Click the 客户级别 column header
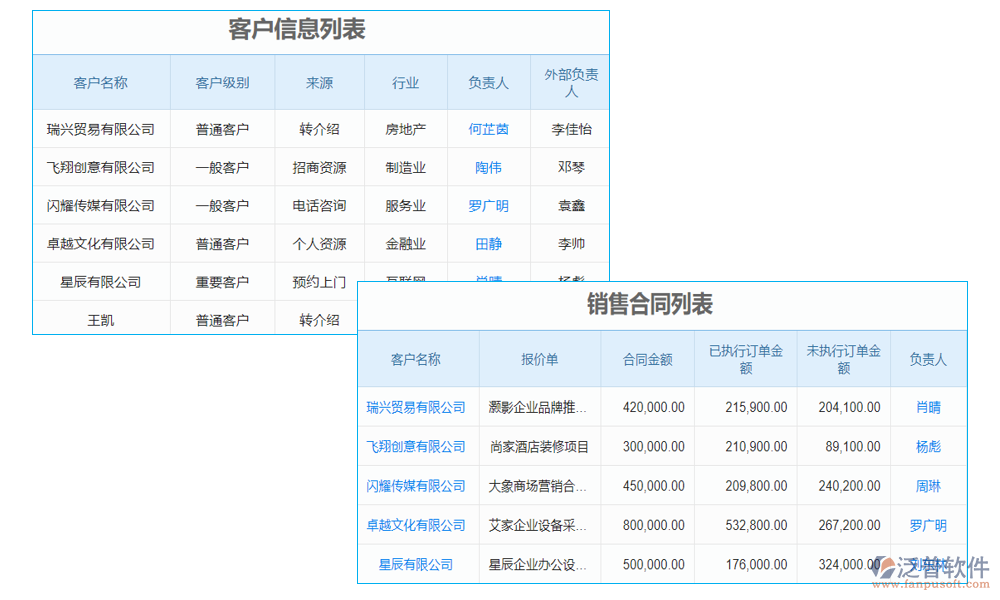The width and height of the screenshot is (1000, 600). 222,82
